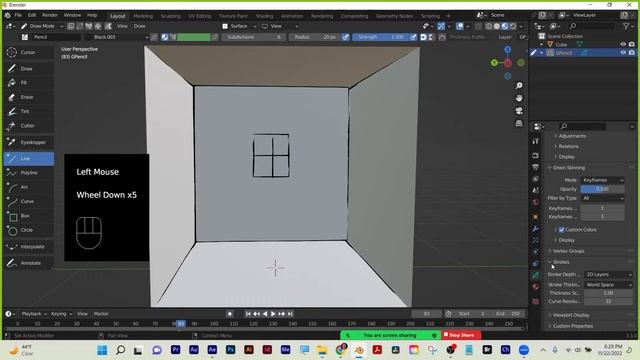The image size is (640, 360).
Task: Click the viewport pan hand icon
Action: point(519,98)
